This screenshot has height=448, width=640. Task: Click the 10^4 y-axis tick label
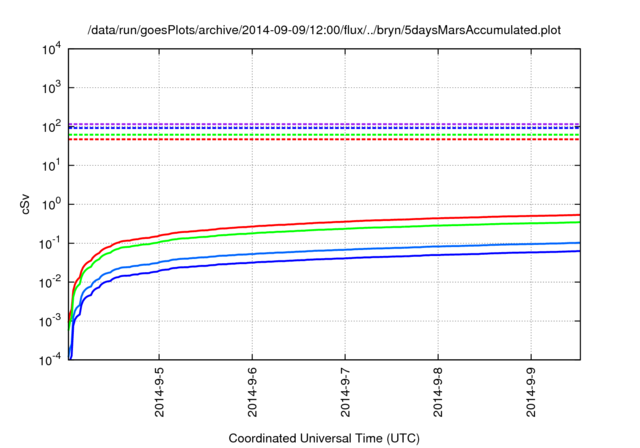(x=51, y=49)
